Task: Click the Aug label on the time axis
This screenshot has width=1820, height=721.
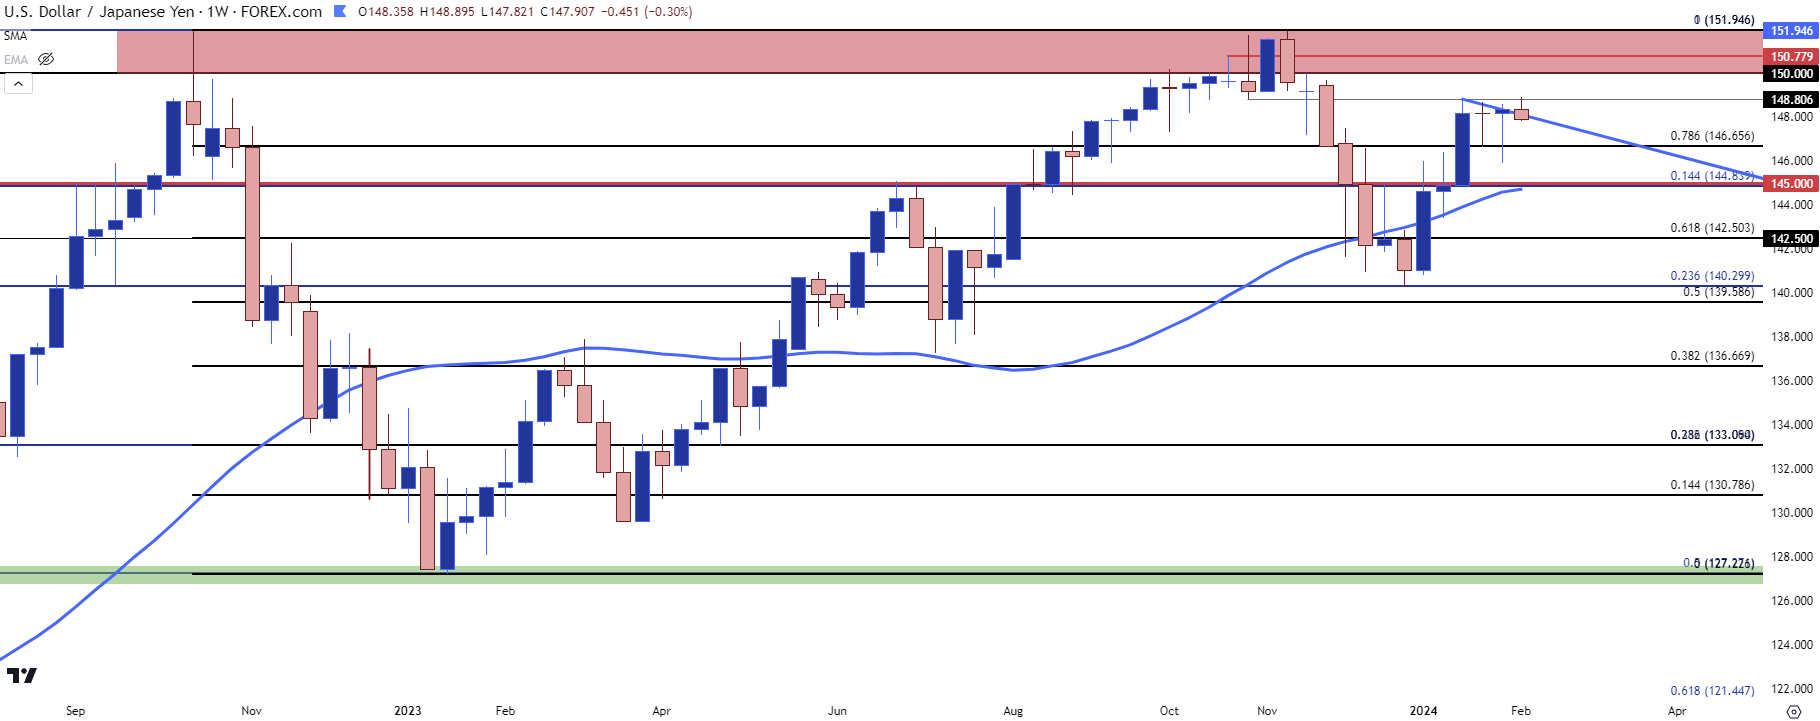Action: point(1013,711)
